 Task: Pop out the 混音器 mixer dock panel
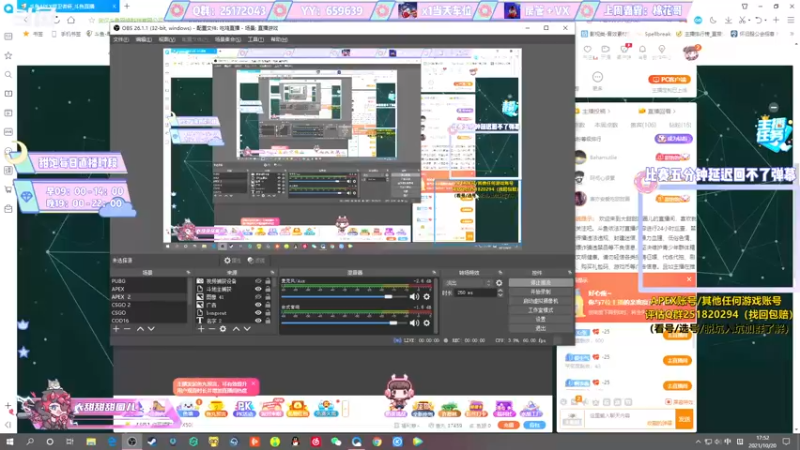pyautogui.click(x=434, y=273)
